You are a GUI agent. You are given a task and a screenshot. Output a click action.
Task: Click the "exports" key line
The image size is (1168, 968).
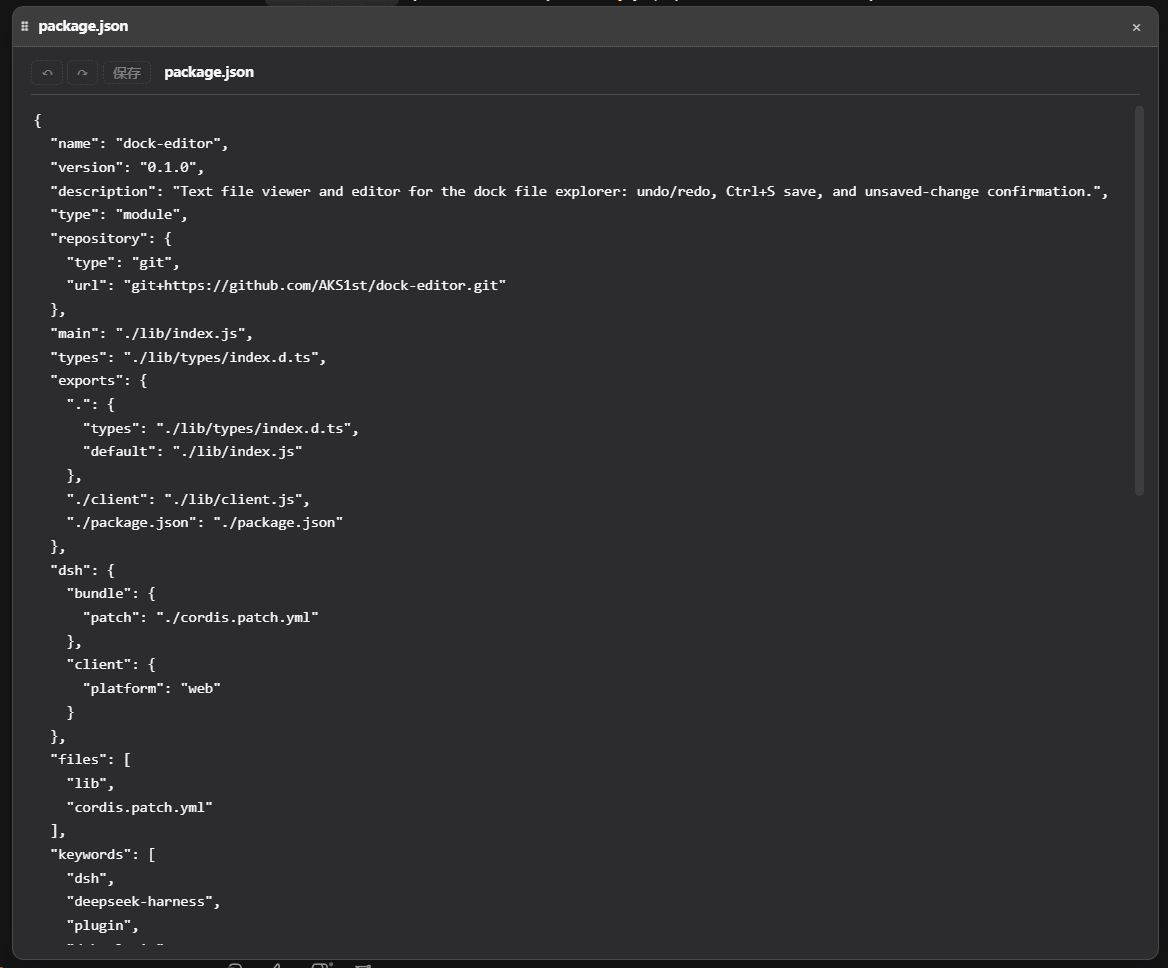tap(98, 380)
